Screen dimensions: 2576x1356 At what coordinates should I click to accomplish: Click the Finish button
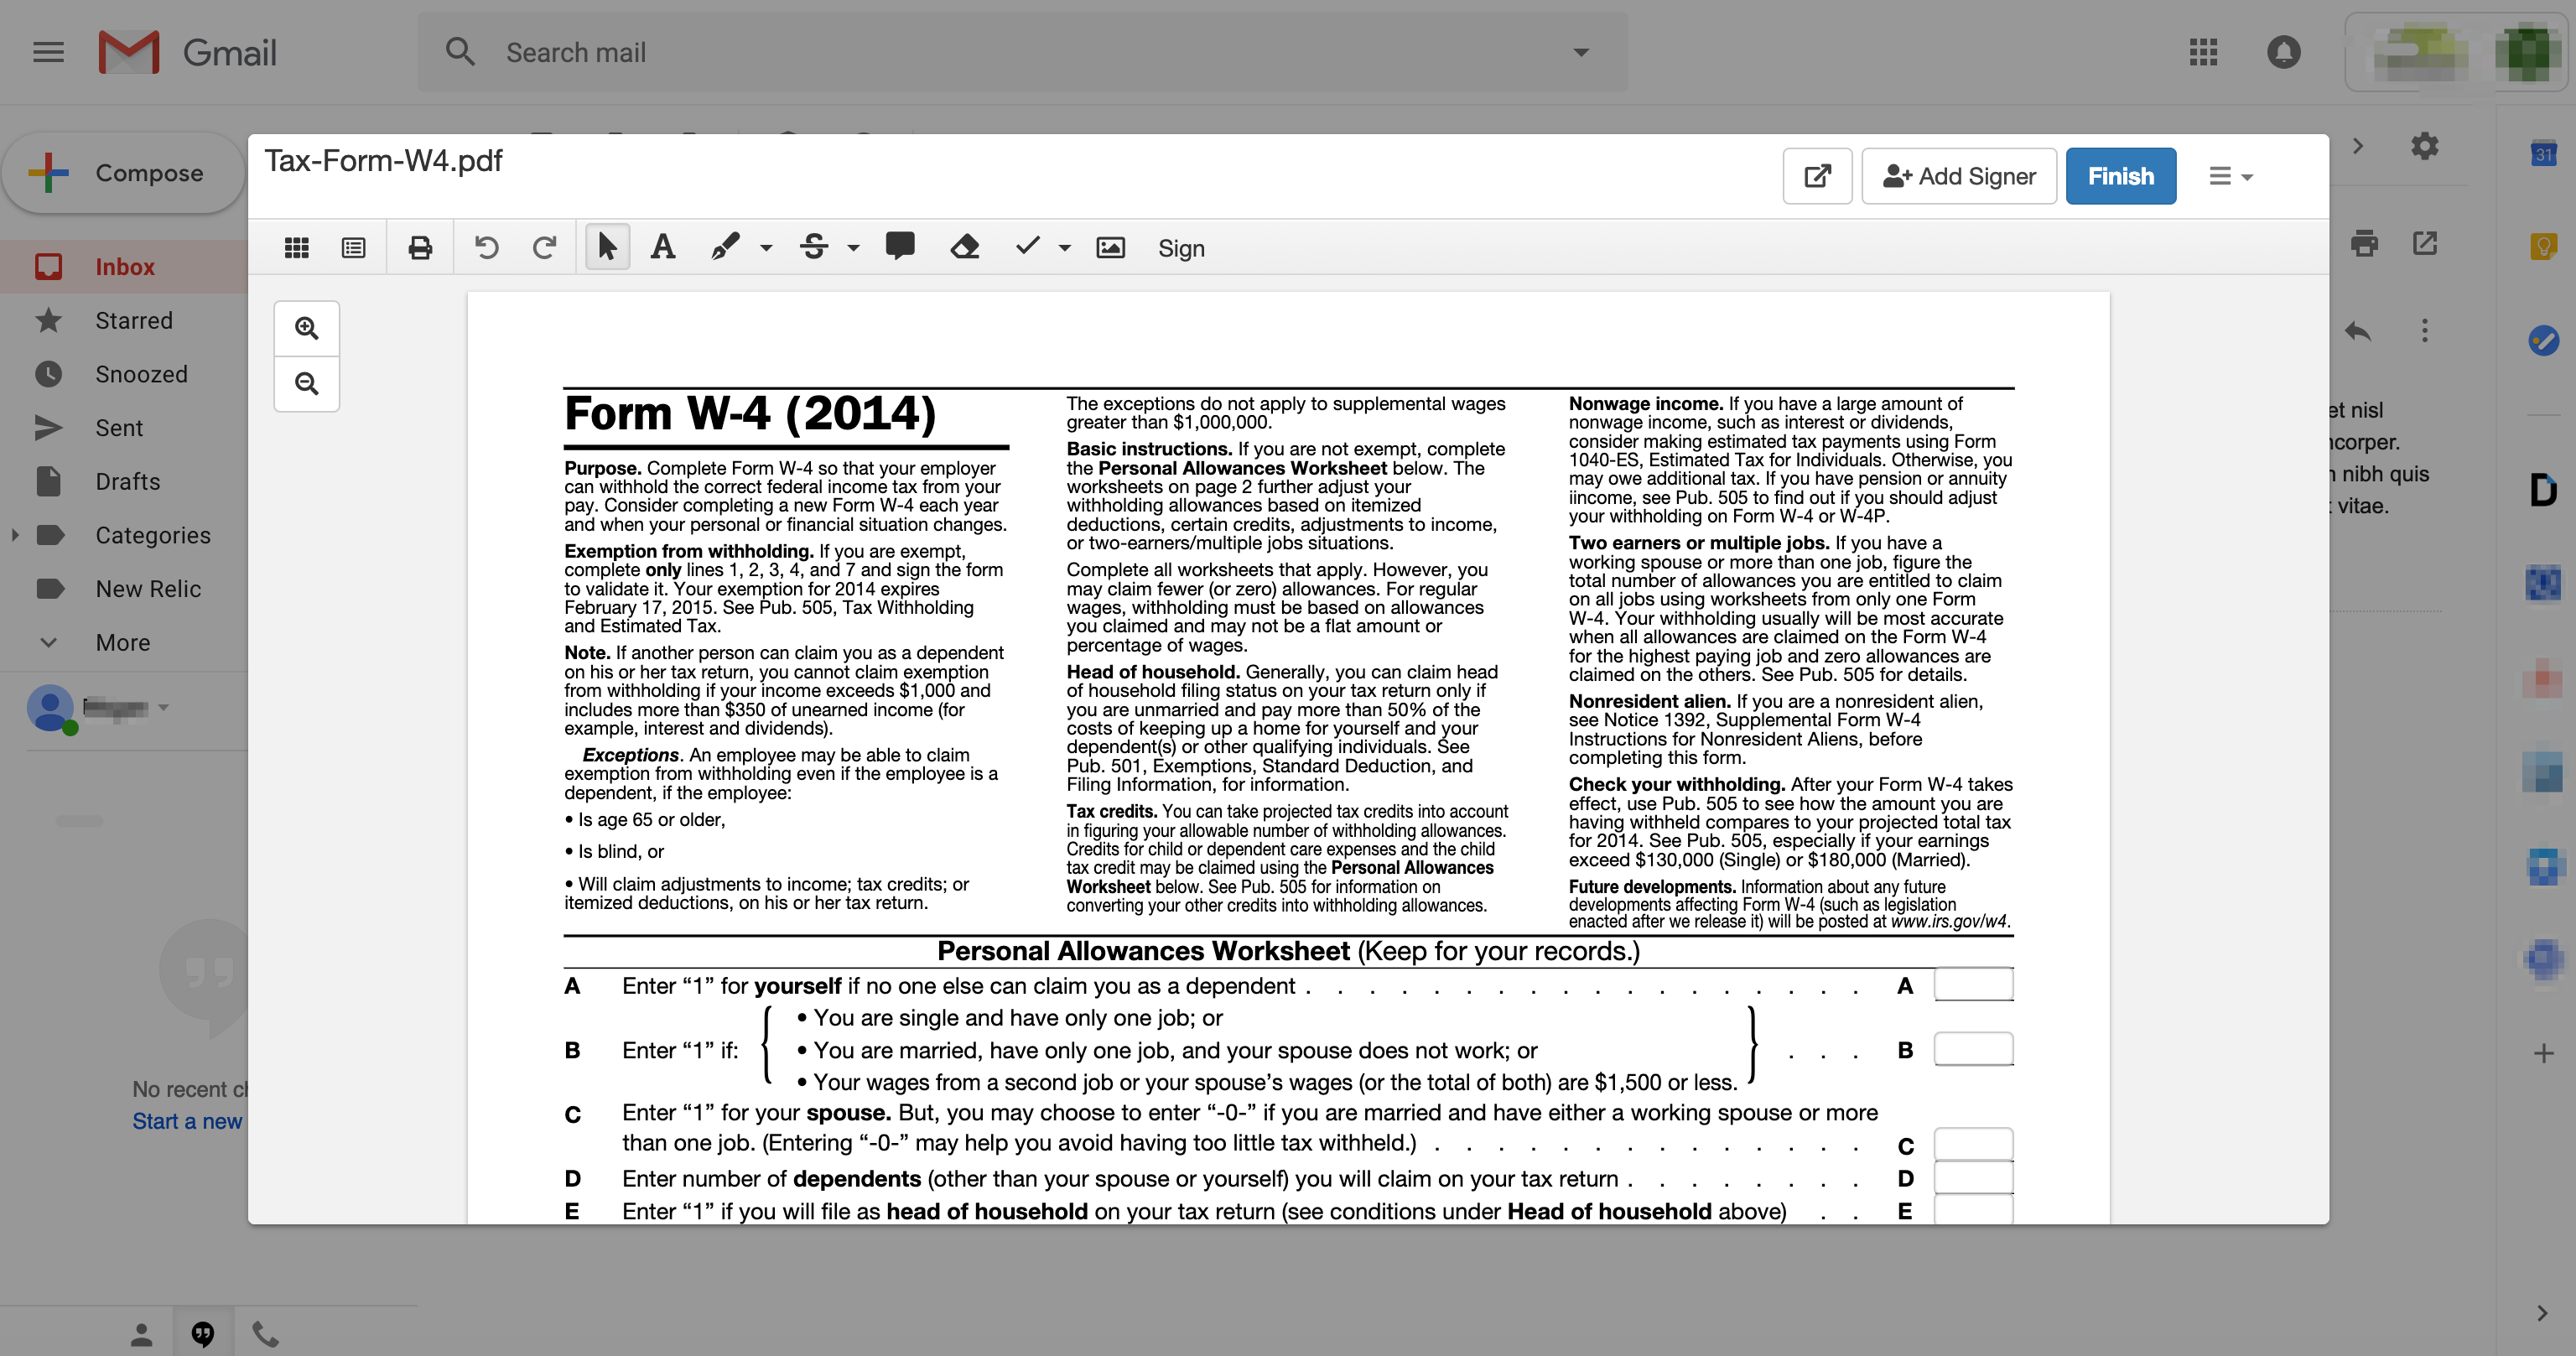[2120, 176]
